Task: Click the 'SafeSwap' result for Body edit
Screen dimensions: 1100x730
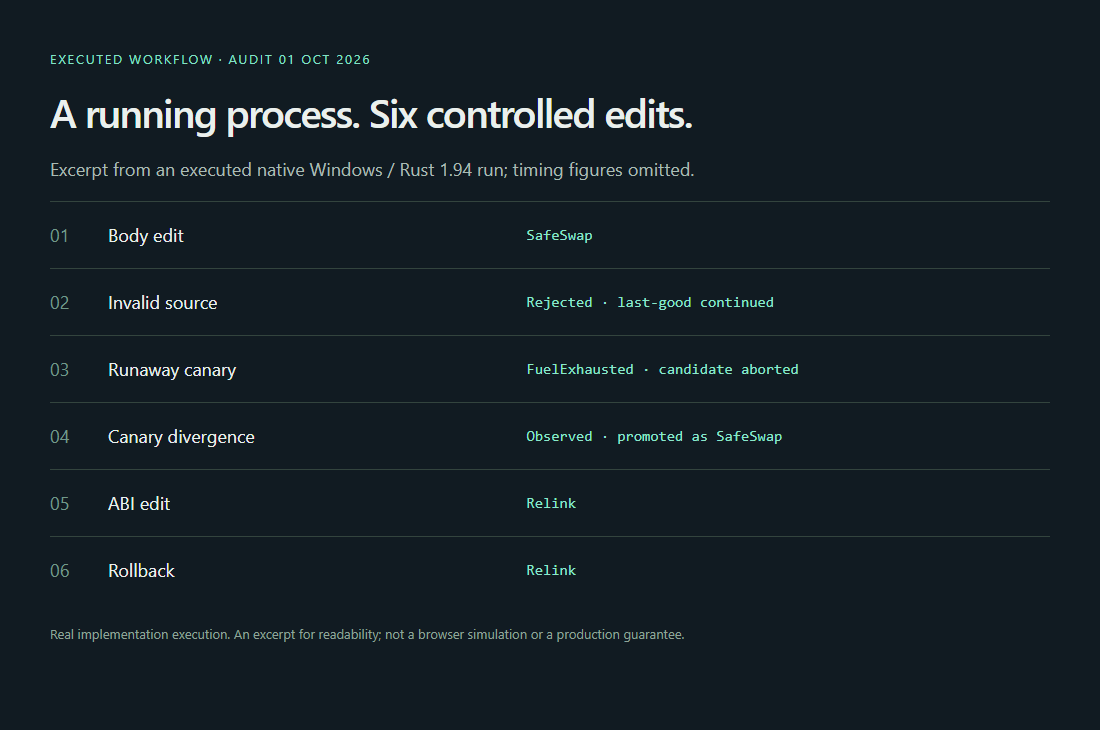Action: (x=559, y=236)
